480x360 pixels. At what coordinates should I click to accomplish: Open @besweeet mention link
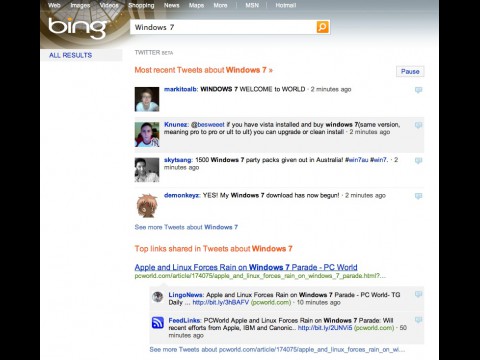click(208, 125)
